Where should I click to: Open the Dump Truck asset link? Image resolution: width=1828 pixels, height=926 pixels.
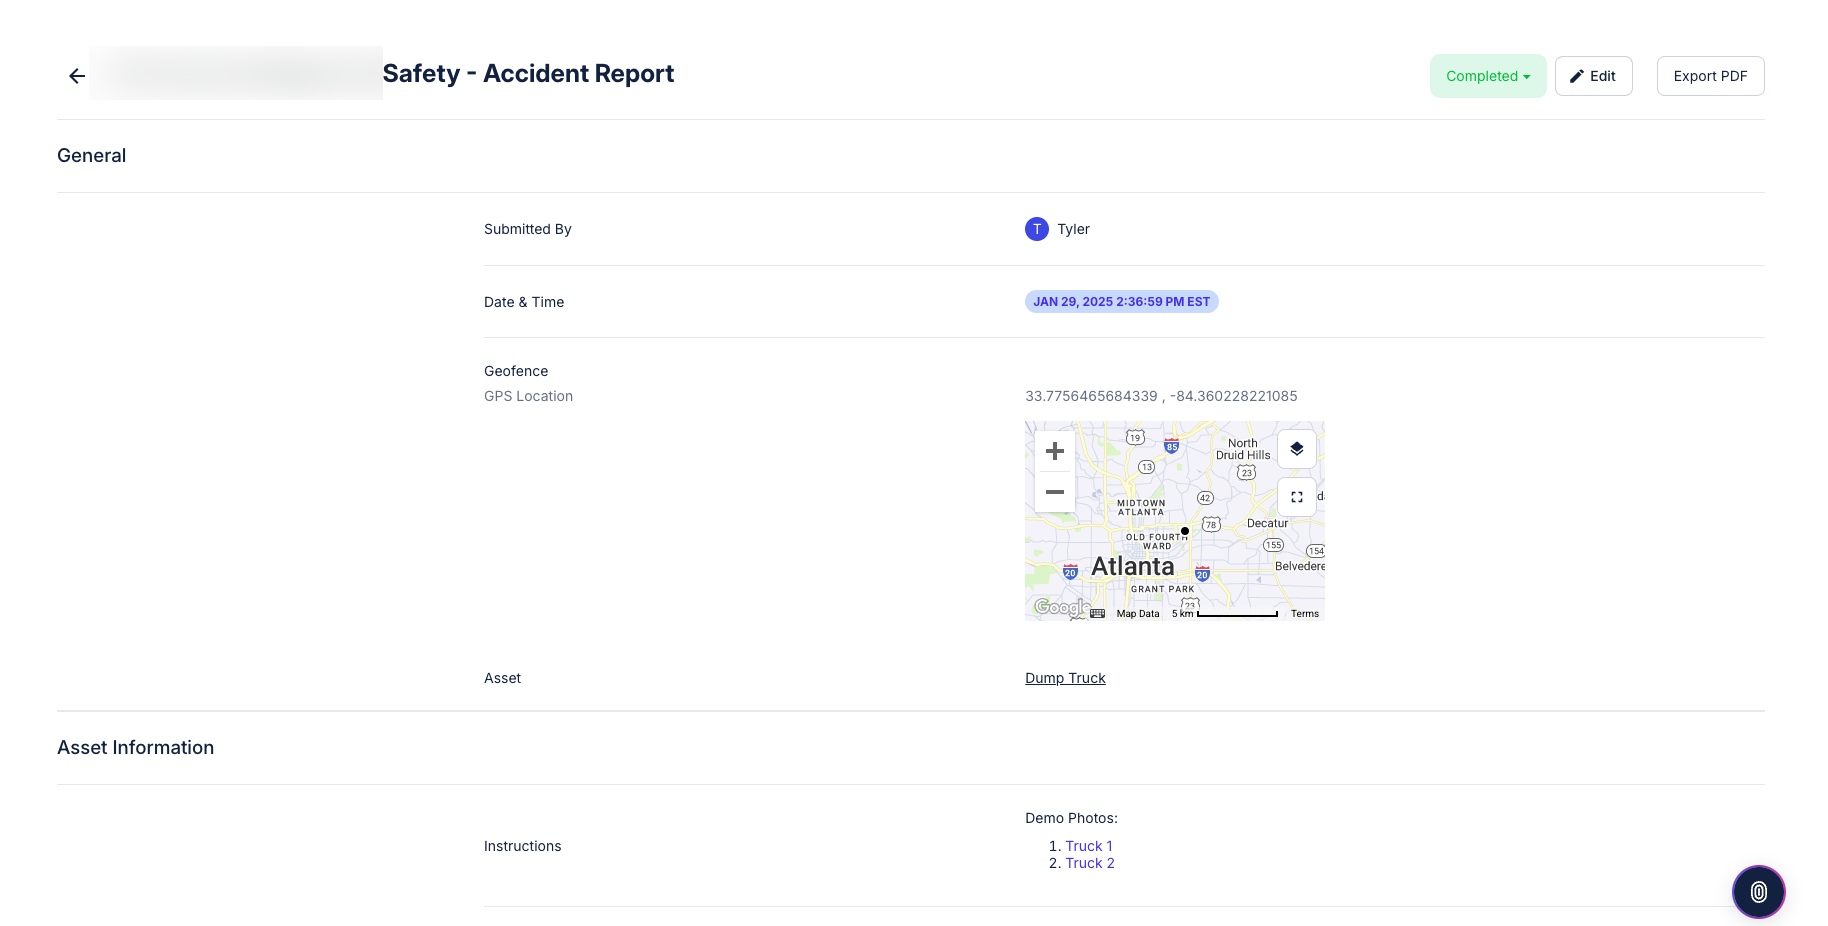coord(1065,678)
